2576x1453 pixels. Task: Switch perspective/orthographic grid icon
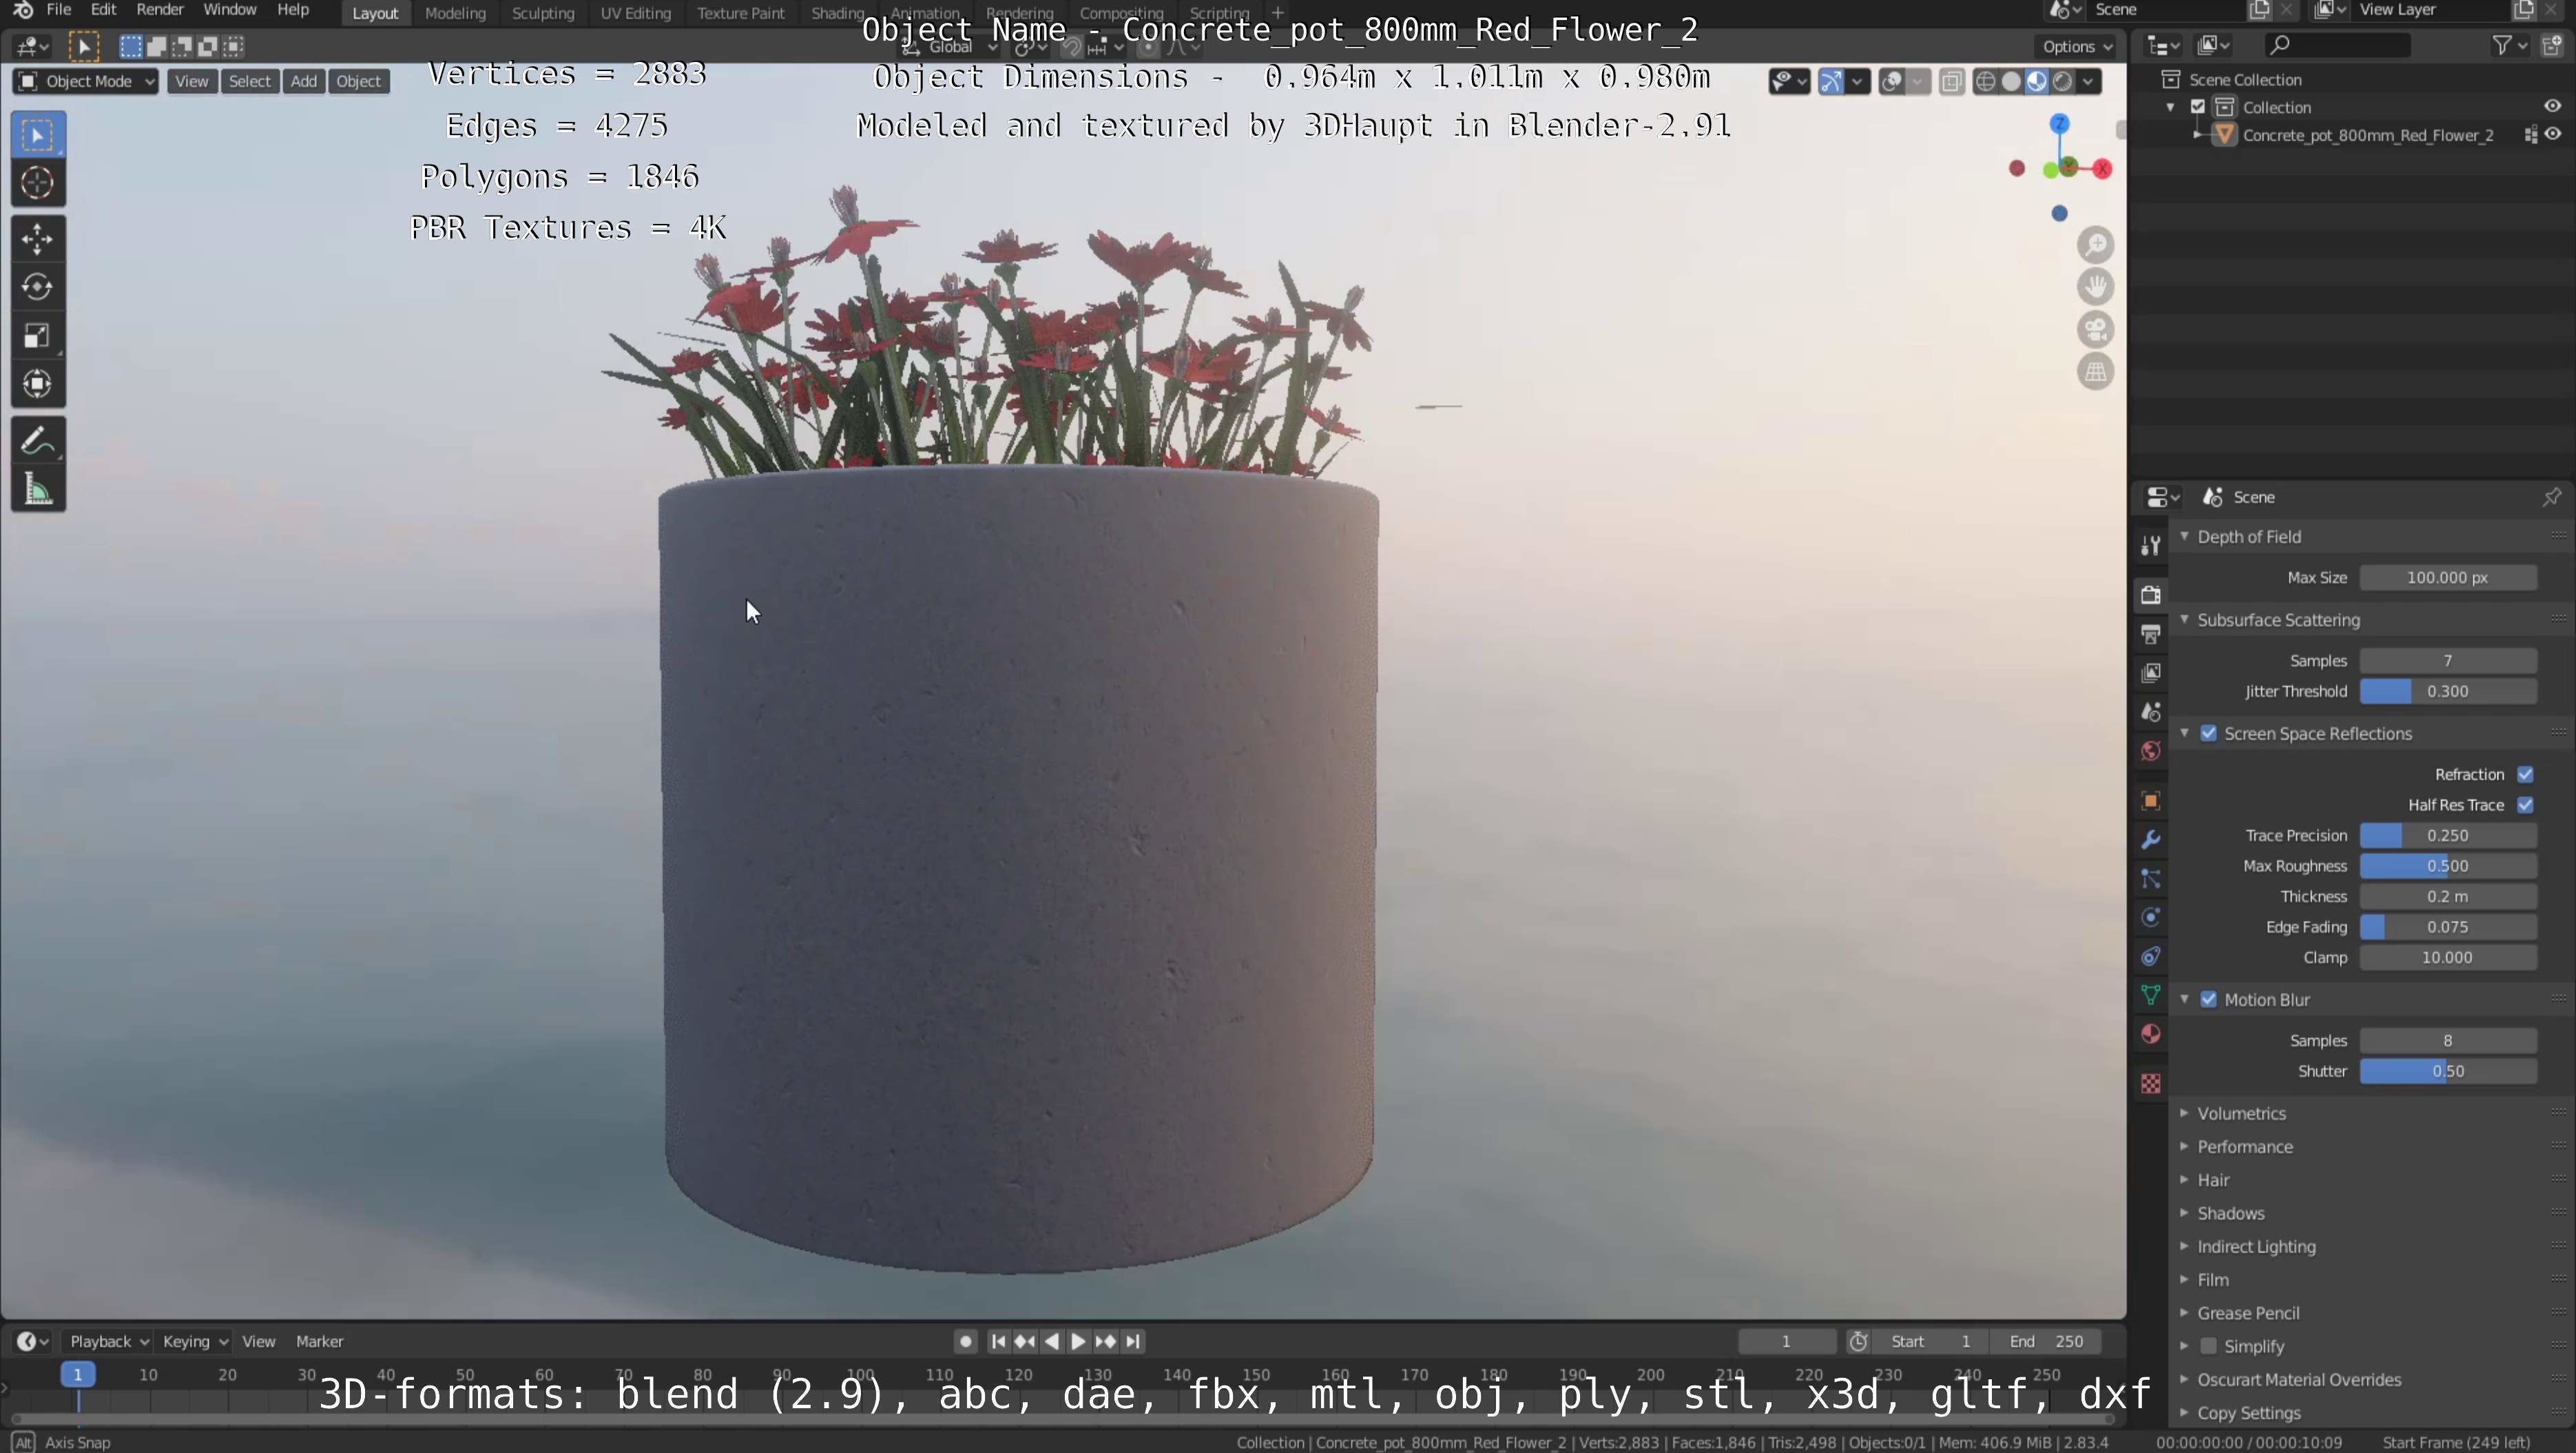pyautogui.click(x=2095, y=372)
